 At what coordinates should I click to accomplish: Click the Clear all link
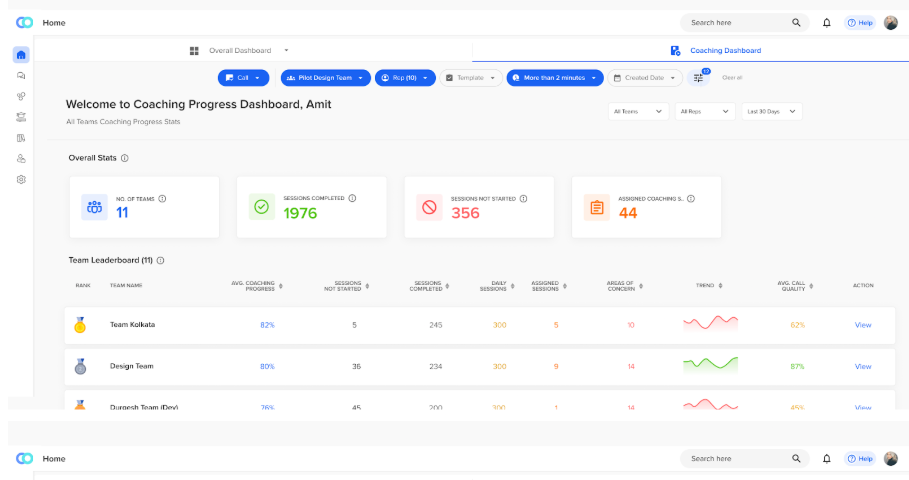pyautogui.click(x=732, y=78)
